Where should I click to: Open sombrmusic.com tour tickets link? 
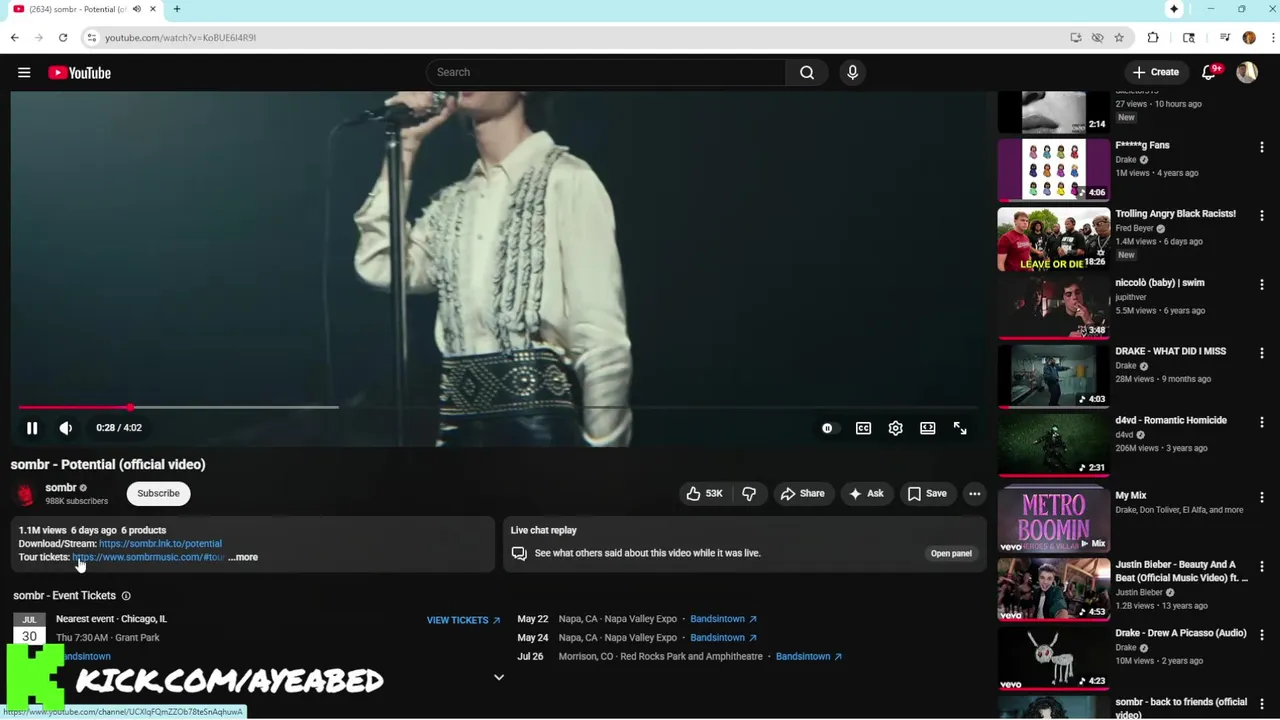point(148,557)
